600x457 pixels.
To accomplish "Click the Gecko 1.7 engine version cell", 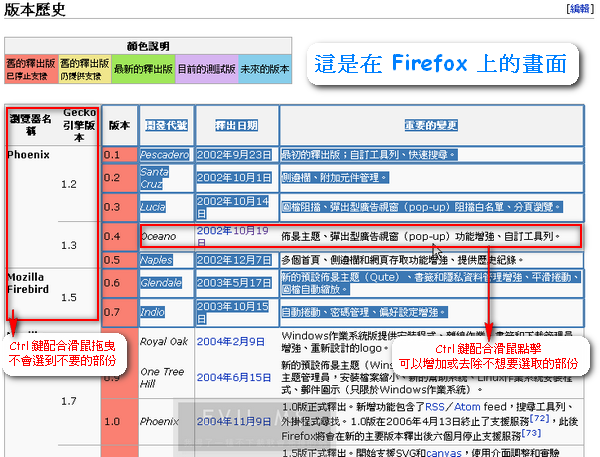I will 69,401.
